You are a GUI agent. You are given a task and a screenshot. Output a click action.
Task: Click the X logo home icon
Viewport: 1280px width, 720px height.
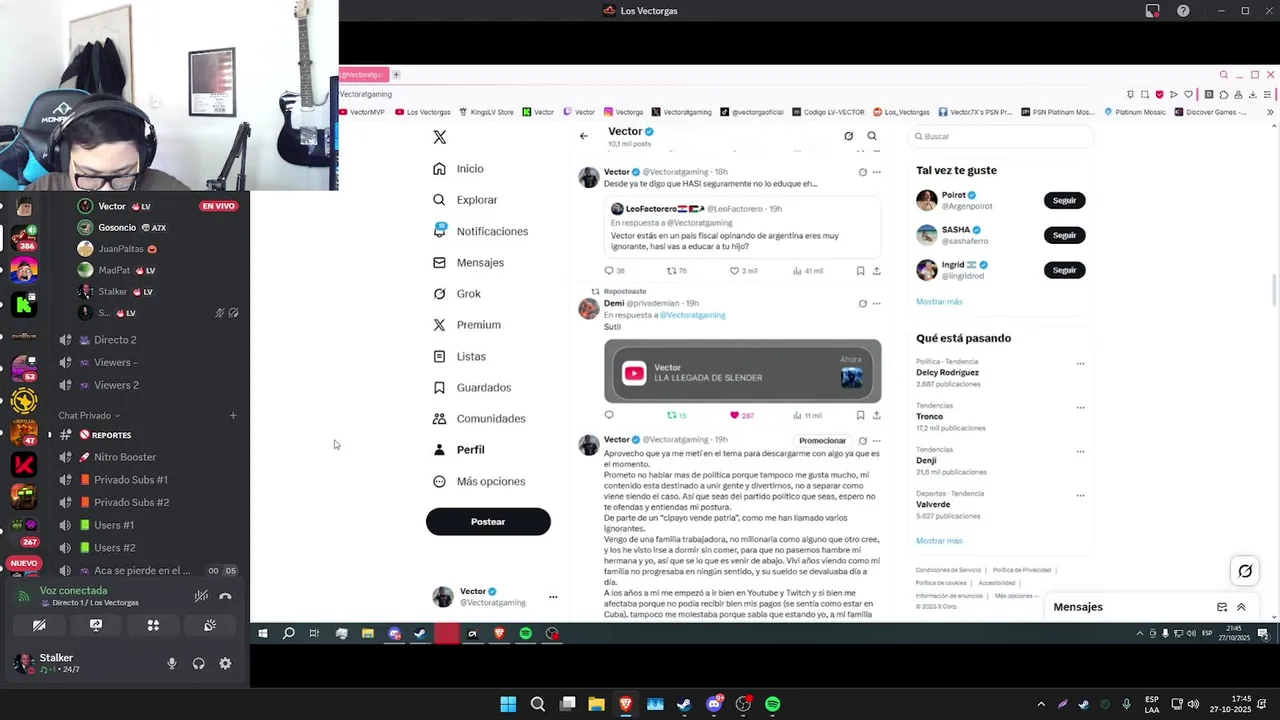tap(440, 137)
